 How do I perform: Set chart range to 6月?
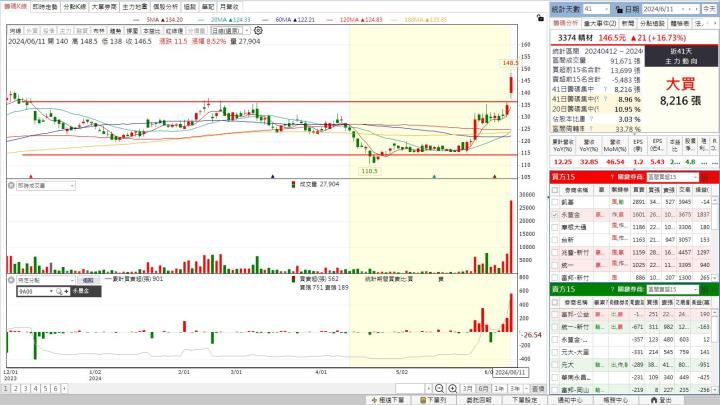483,388
